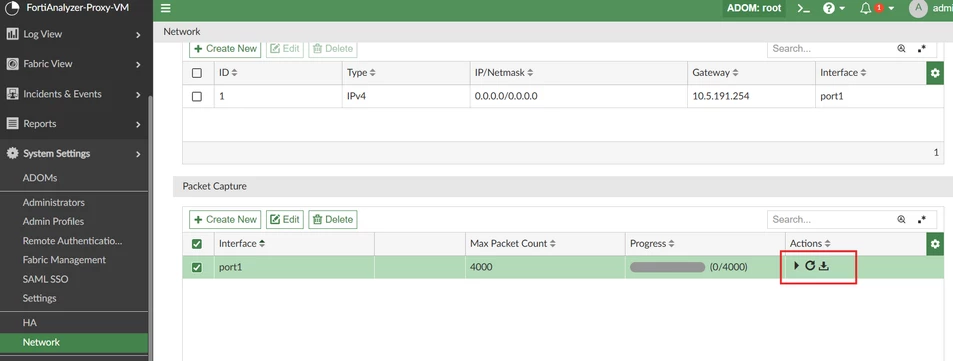Start packet capture on port1

pyautogui.click(x=796, y=266)
